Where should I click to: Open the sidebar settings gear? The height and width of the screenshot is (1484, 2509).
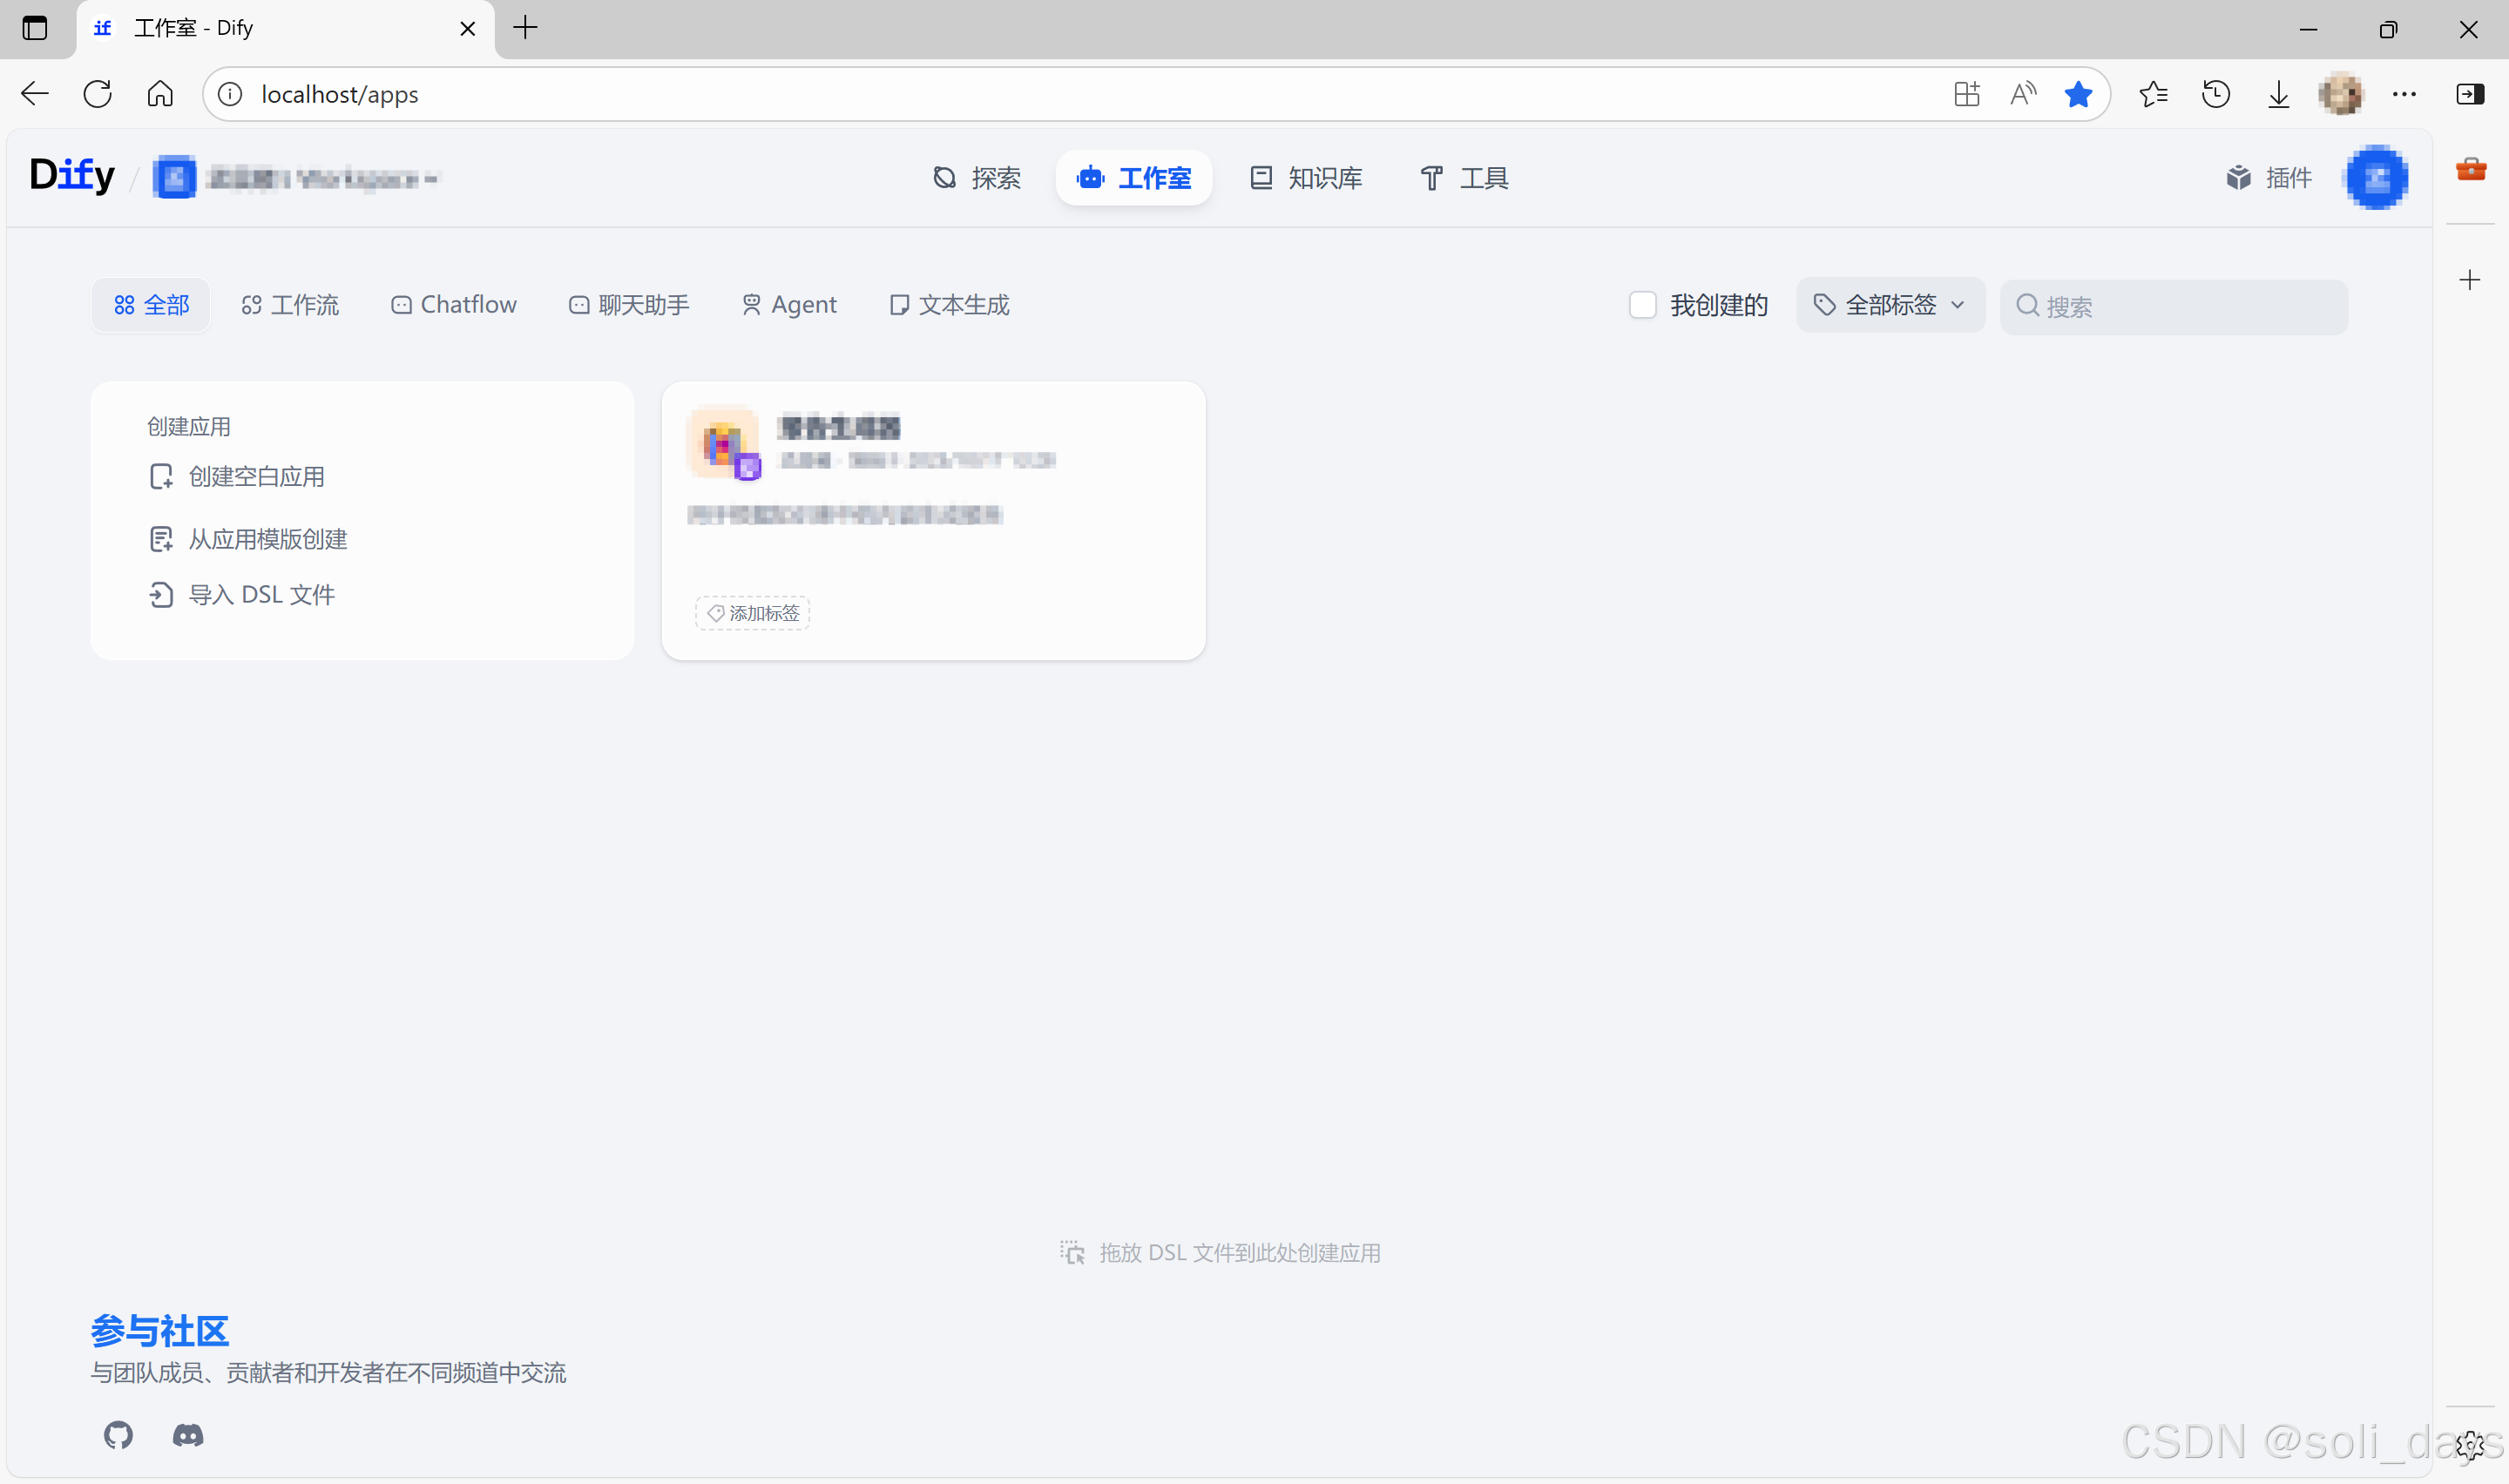pyautogui.click(x=2470, y=1445)
